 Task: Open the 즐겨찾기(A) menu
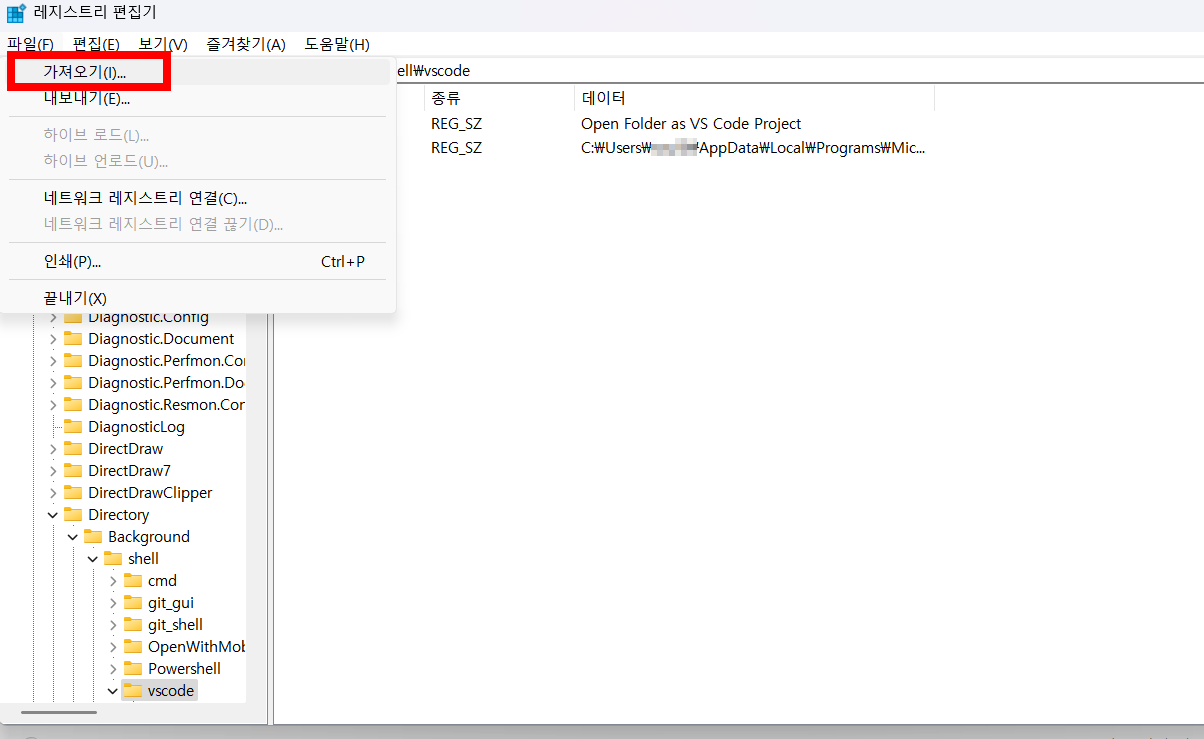(x=246, y=44)
